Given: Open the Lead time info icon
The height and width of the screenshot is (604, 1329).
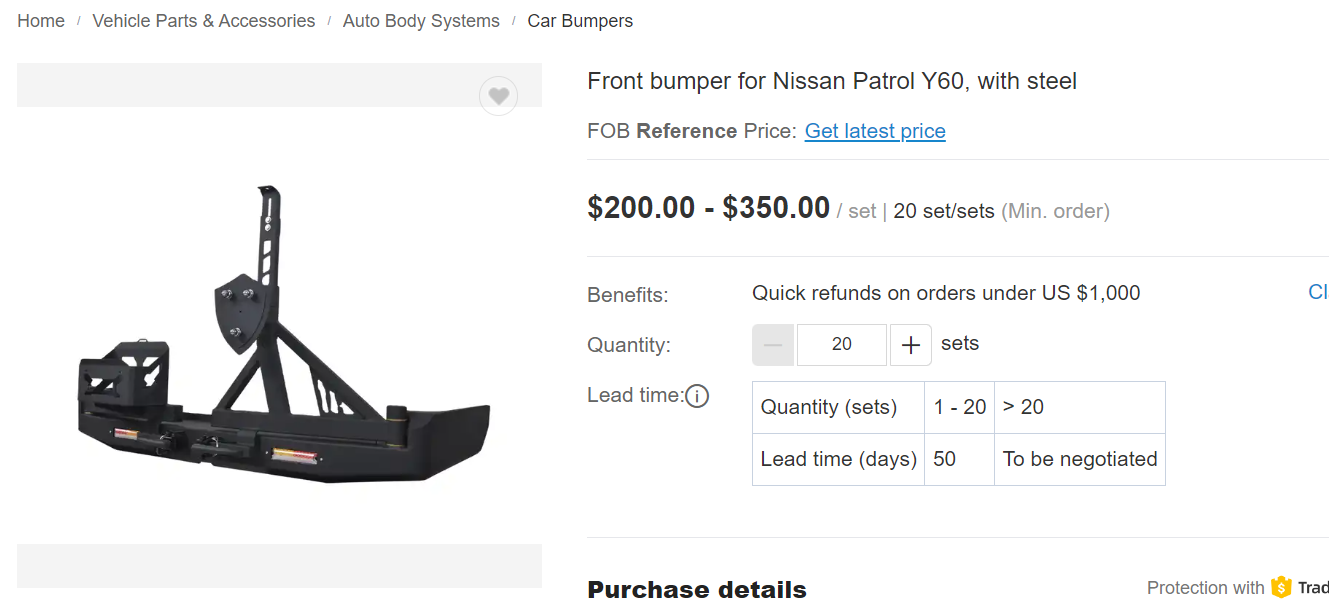Looking at the screenshot, I should pos(697,396).
